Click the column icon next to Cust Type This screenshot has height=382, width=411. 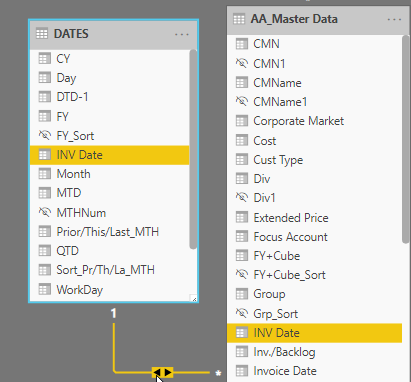click(242, 159)
